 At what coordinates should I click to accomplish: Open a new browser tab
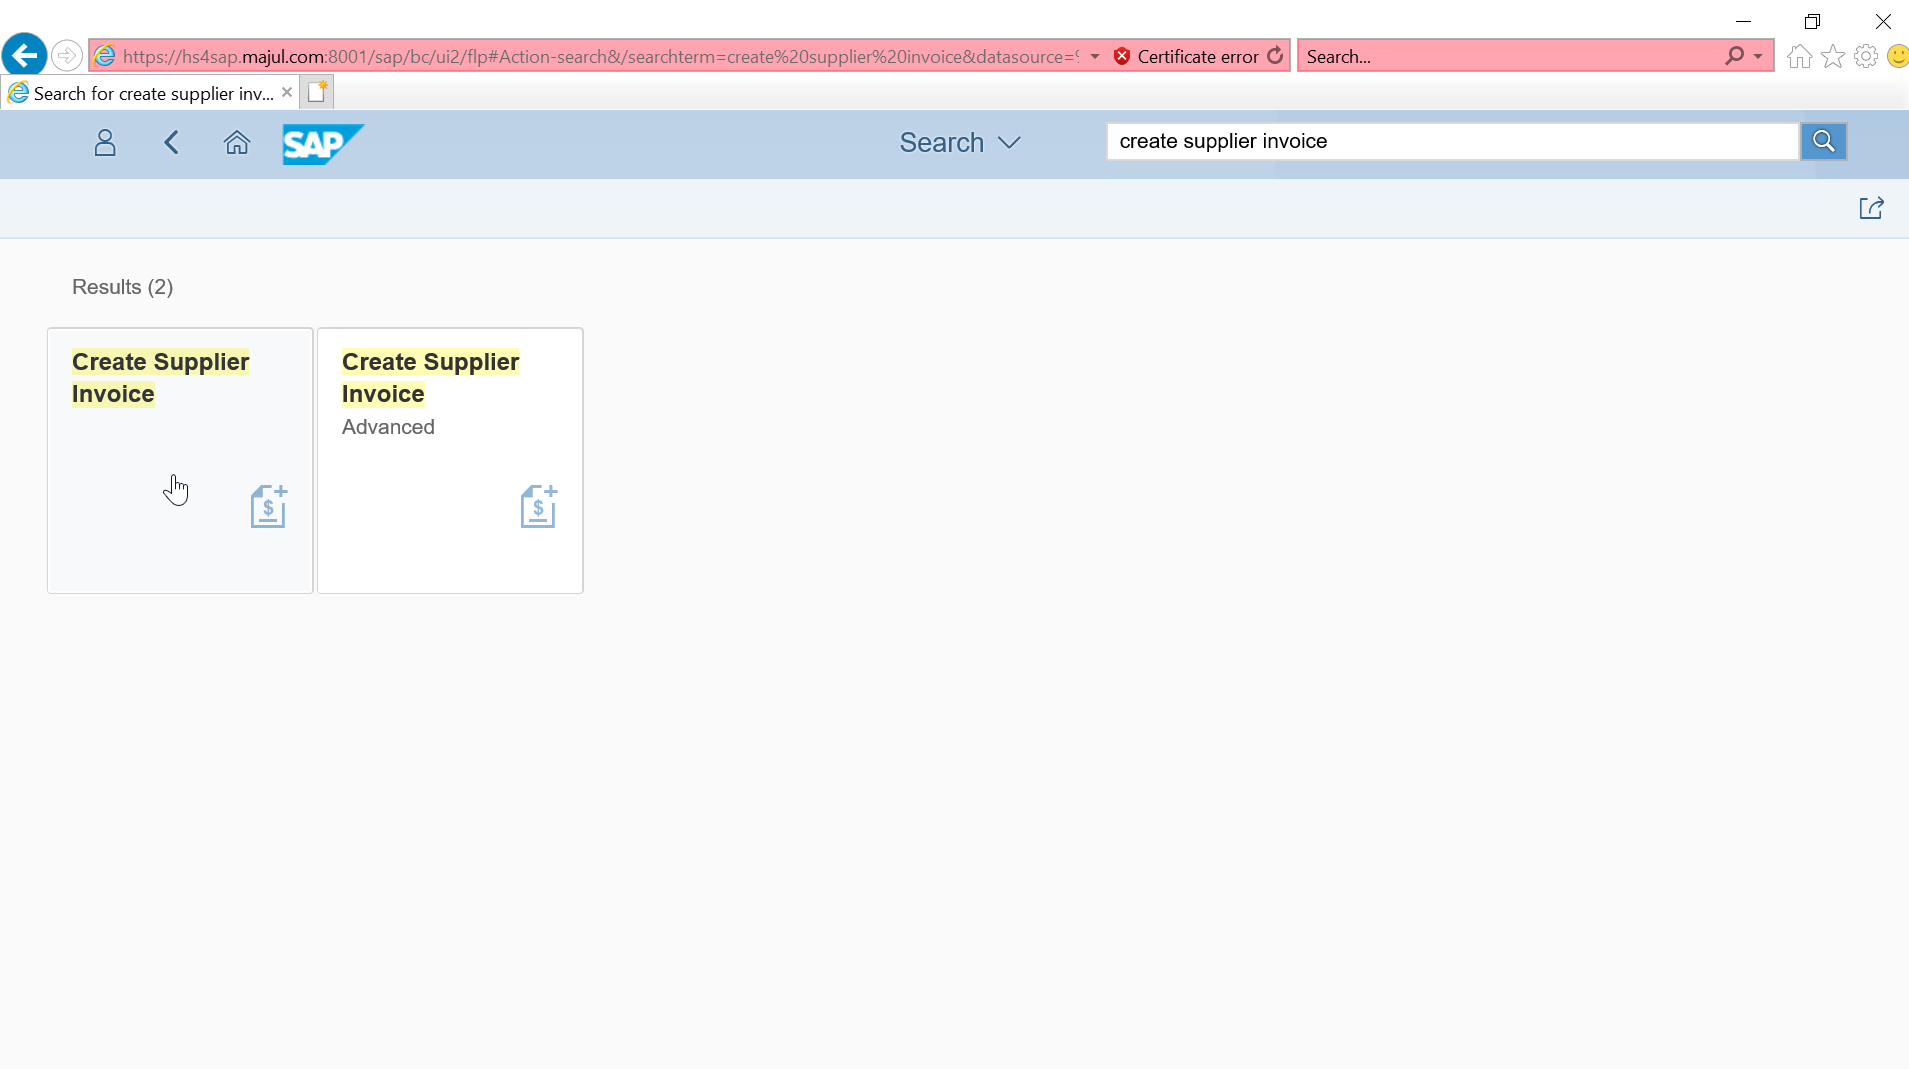click(x=317, y=91)
